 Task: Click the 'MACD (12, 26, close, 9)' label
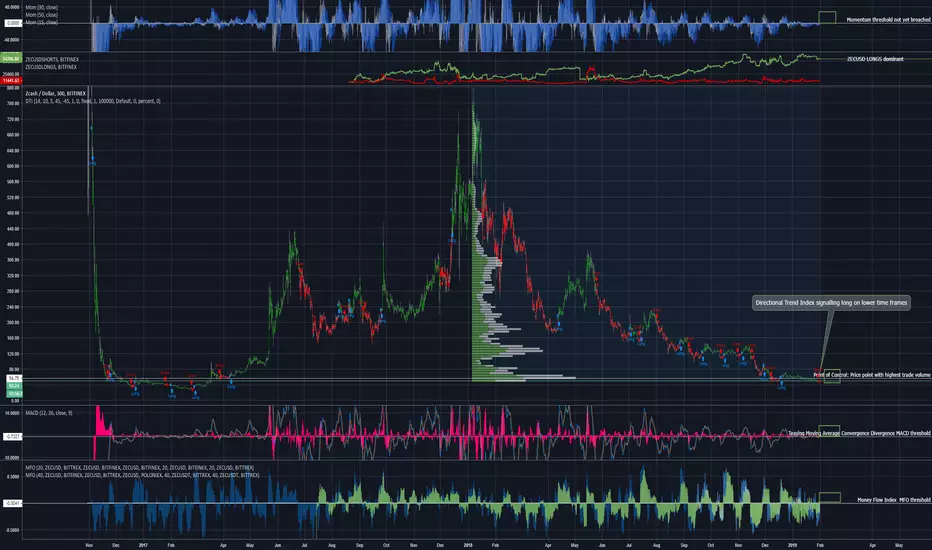click(49, 413)
